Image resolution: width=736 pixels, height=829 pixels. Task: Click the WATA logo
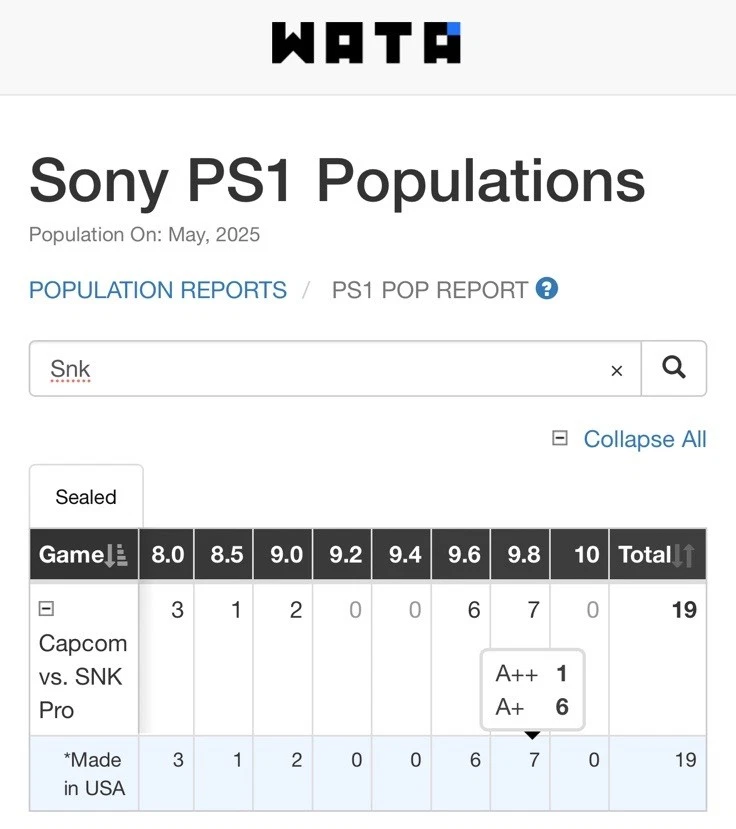click(x=366, y=43)
